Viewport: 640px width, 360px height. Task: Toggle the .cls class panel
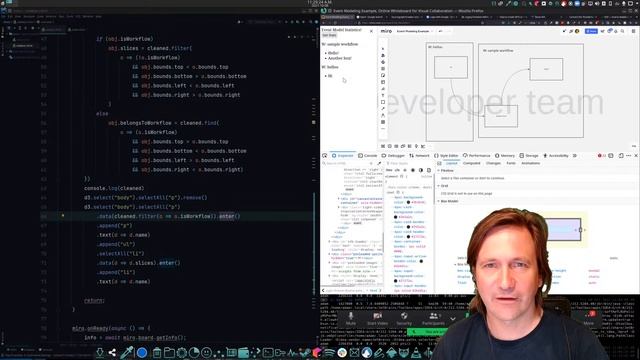tap(397, 170)
